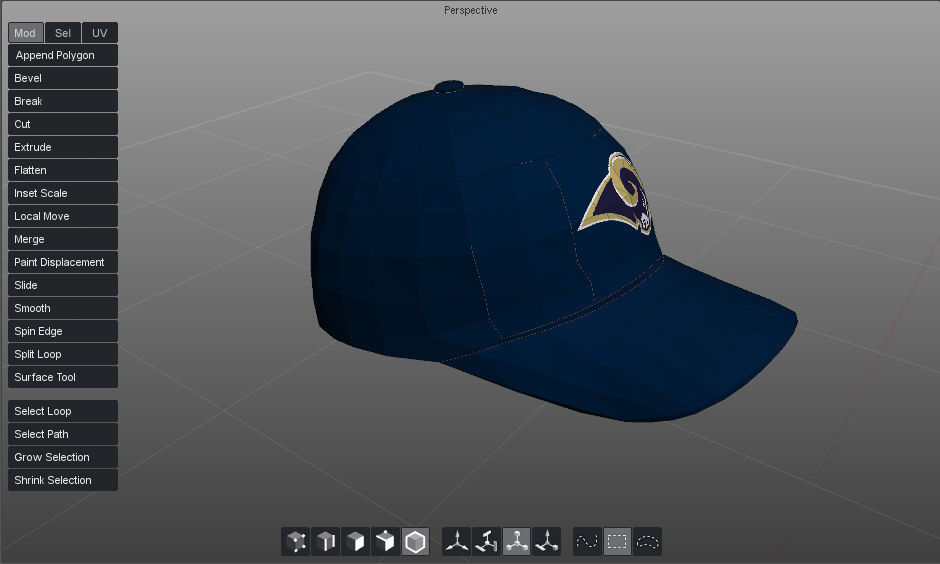
Task: Click the Cut tool button
Action: pos(63,124)
